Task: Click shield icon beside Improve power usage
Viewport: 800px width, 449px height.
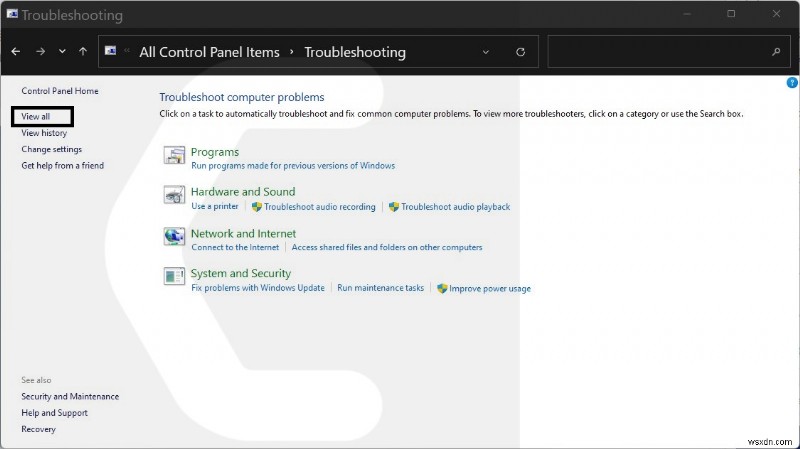Action: (x=442, y=288)
